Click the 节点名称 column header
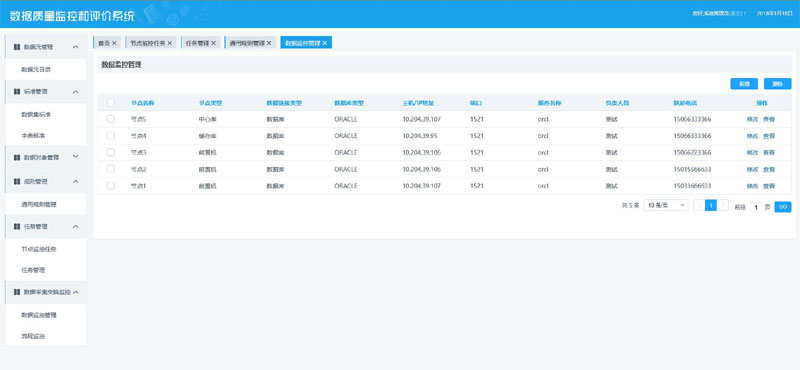 142,103
